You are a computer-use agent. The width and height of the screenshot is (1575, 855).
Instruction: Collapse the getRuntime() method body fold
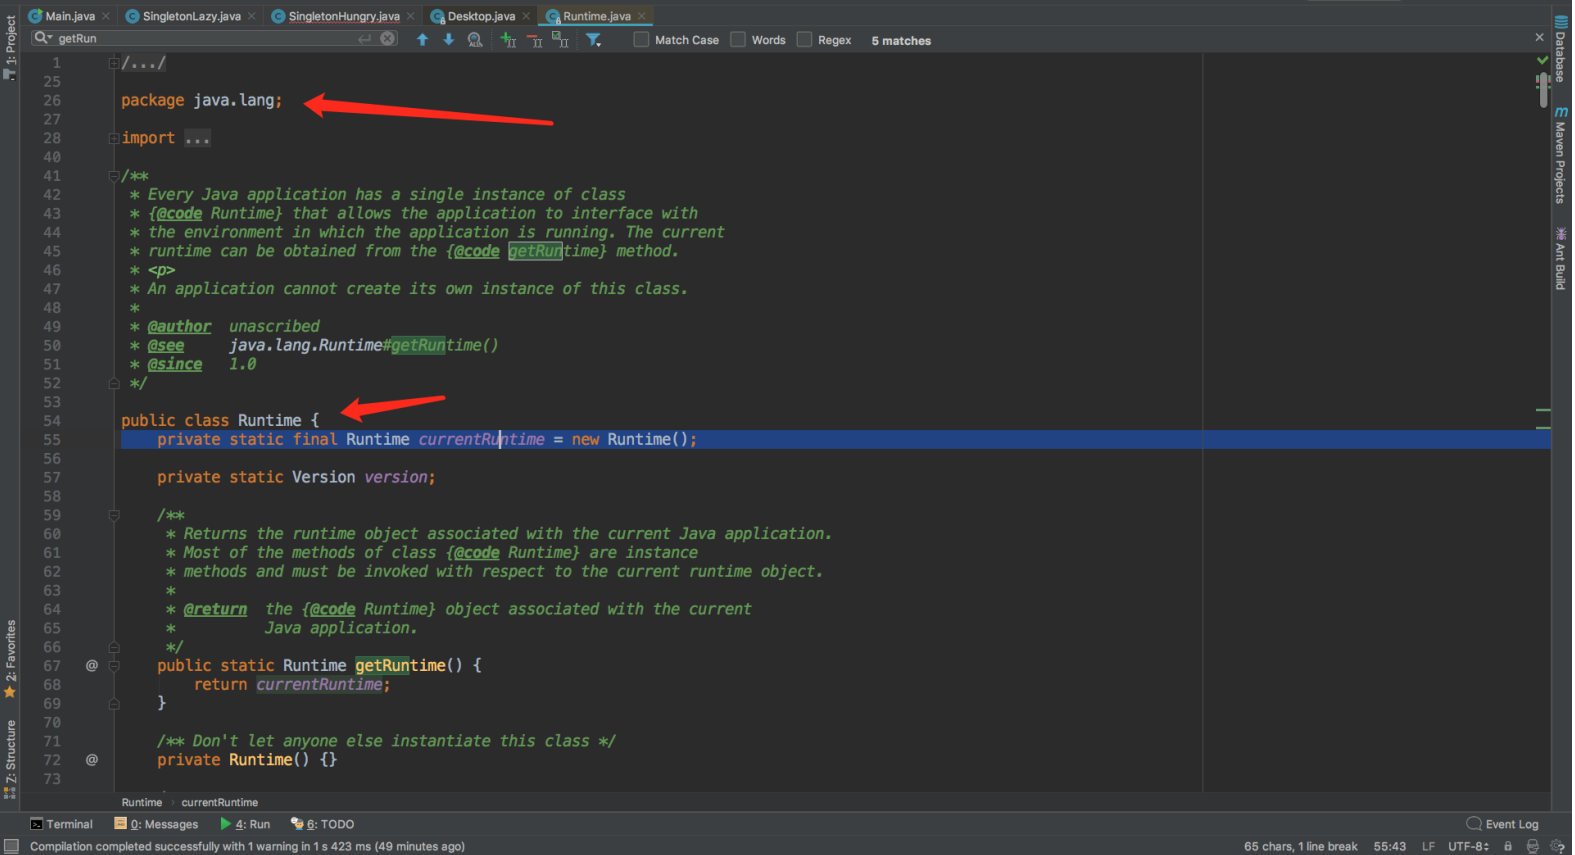114,666
